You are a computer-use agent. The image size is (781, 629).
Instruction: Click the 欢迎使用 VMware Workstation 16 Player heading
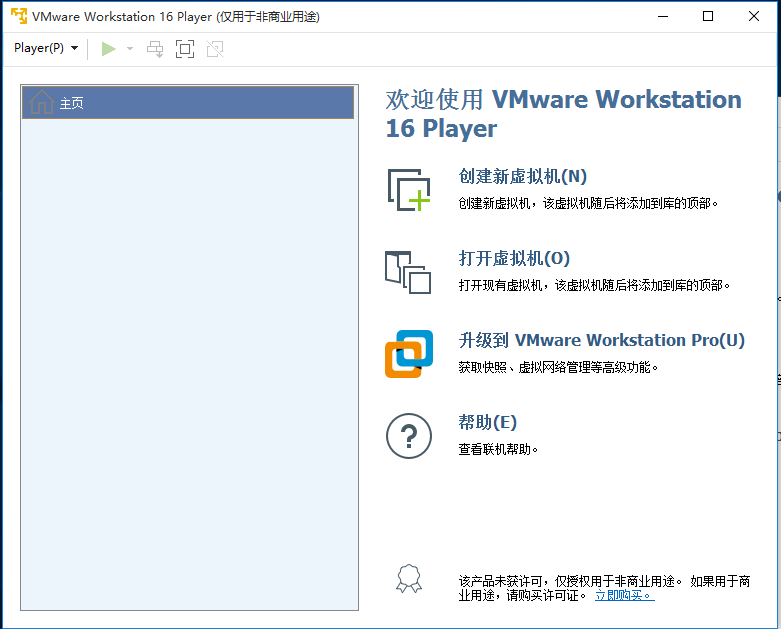click(564, 114)
